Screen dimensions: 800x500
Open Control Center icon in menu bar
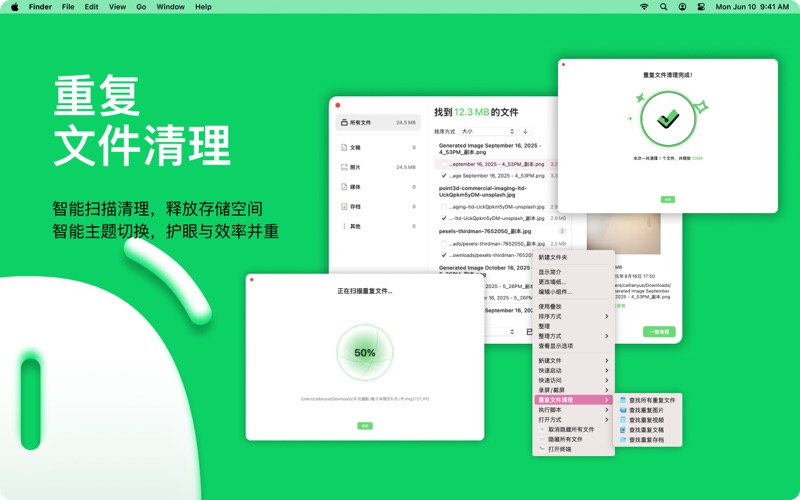point(701,7)
